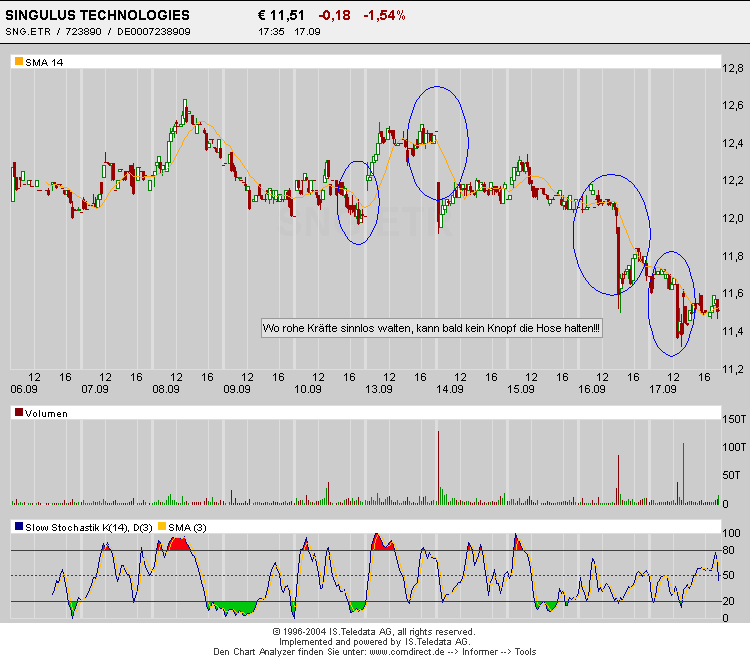Click the 0 label on the stochastic axis

[x=725, y=618]
